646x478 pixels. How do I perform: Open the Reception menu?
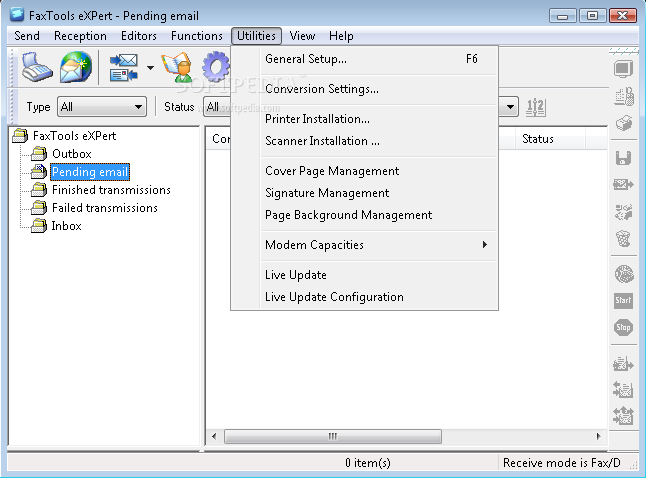point(80,36)
